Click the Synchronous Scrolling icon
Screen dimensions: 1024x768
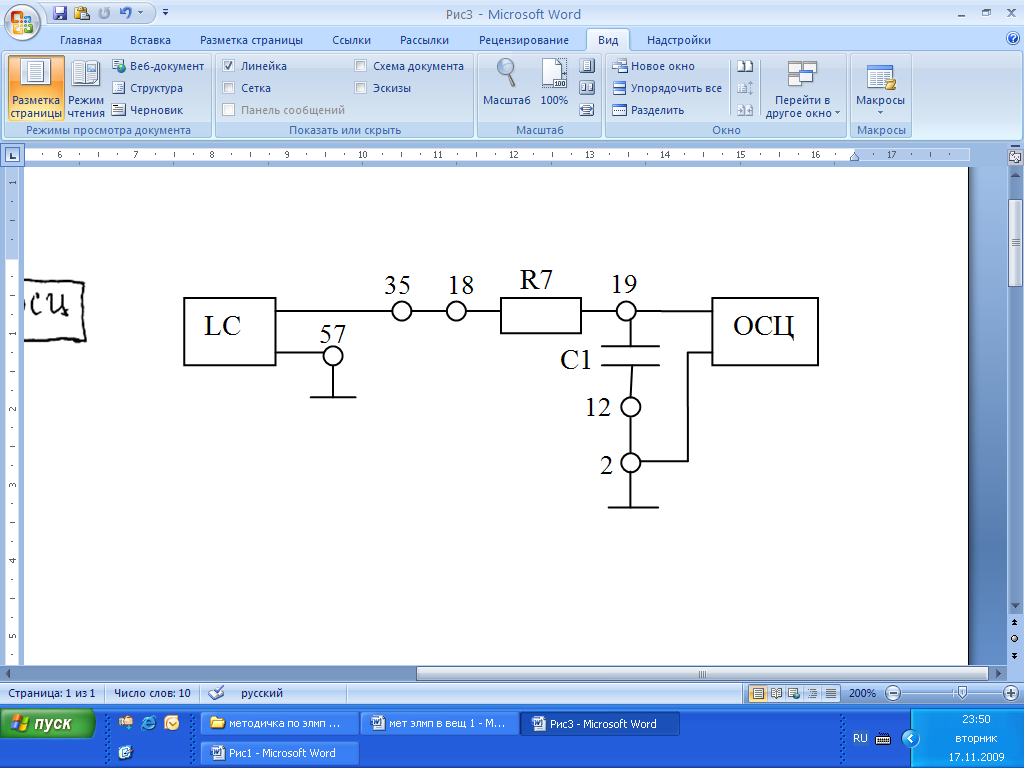(745, 88)
